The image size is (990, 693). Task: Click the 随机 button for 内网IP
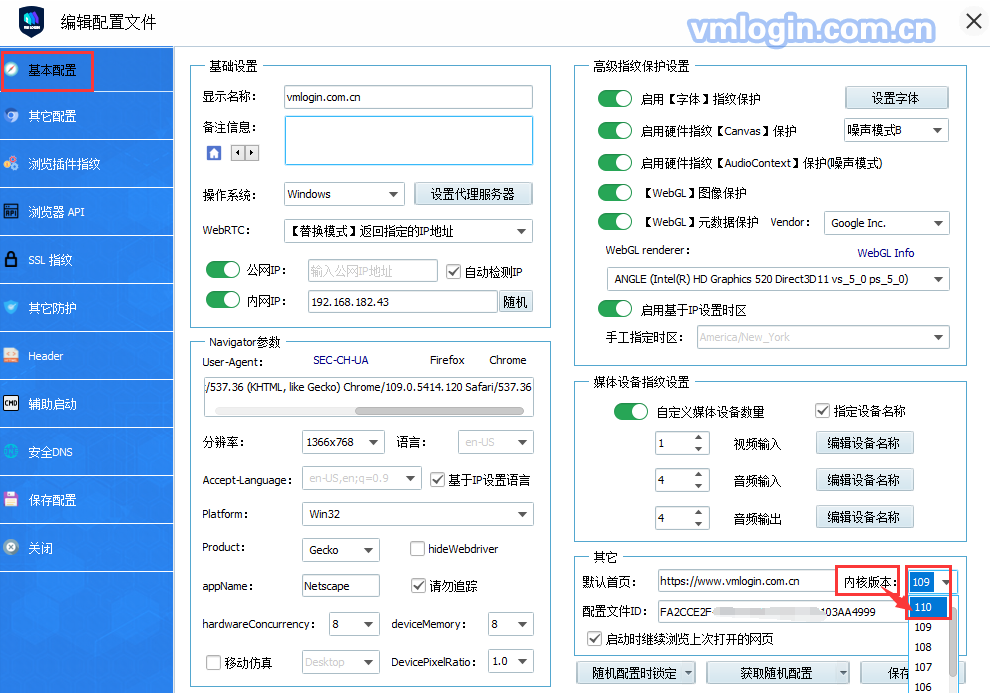[x=515, y=302]
